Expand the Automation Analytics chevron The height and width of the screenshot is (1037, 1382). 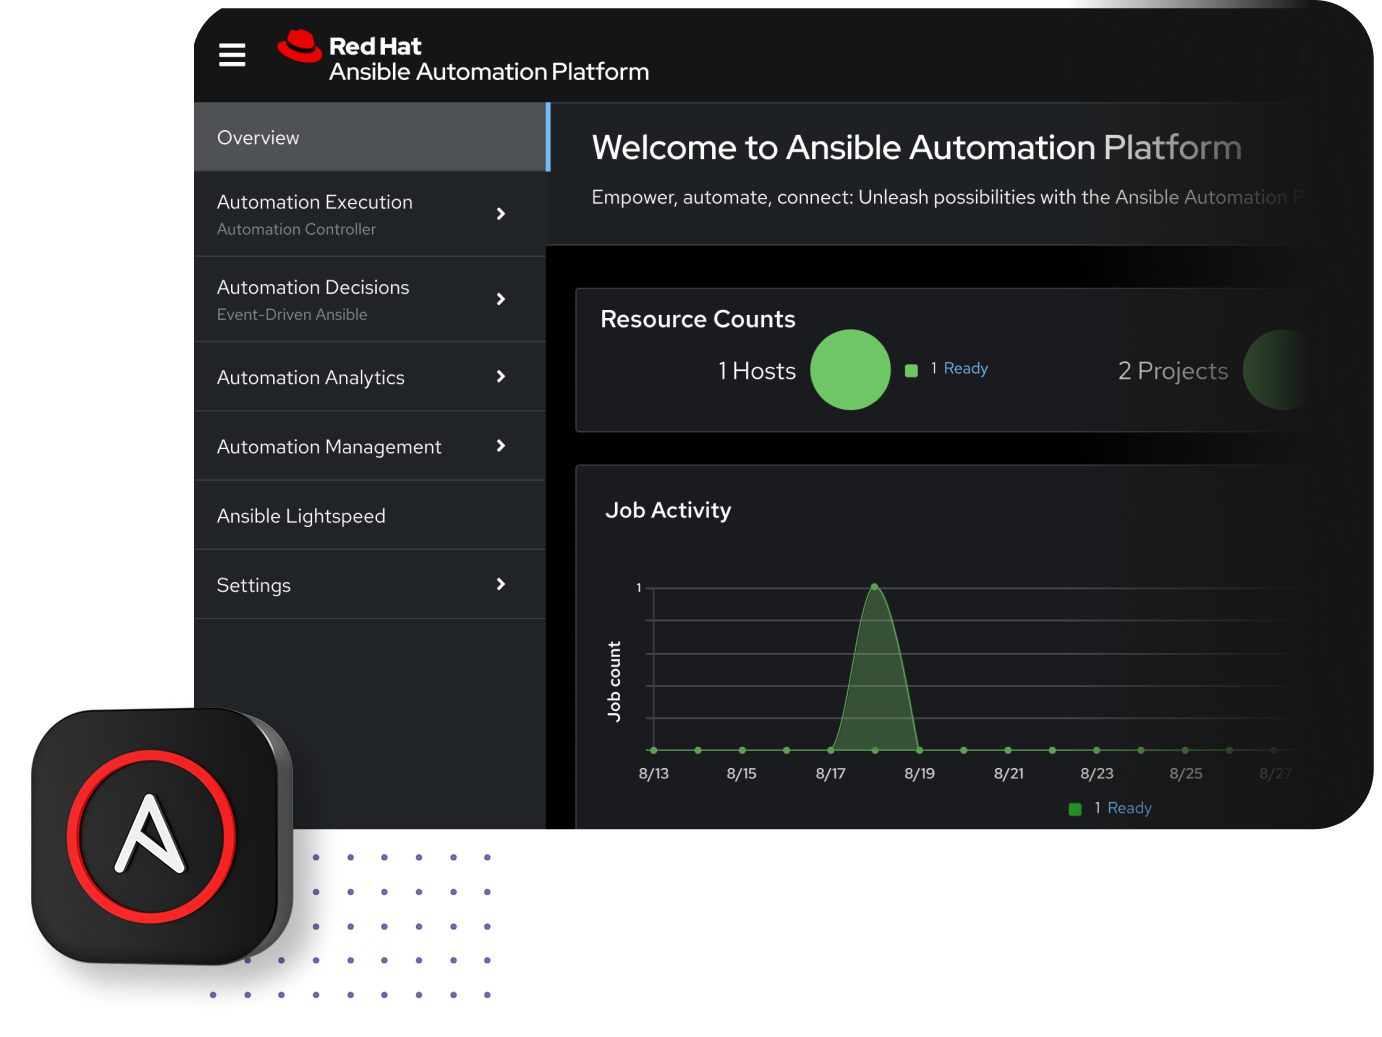coord(501,377)
